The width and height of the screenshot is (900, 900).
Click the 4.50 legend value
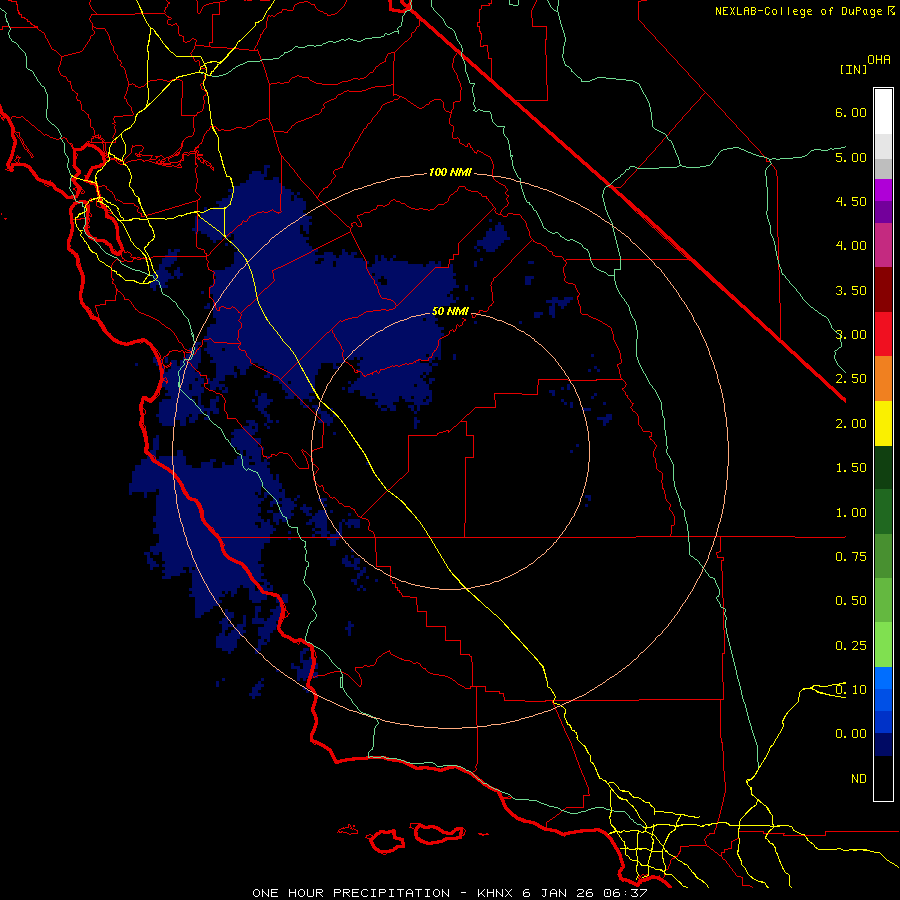(851, 201)
